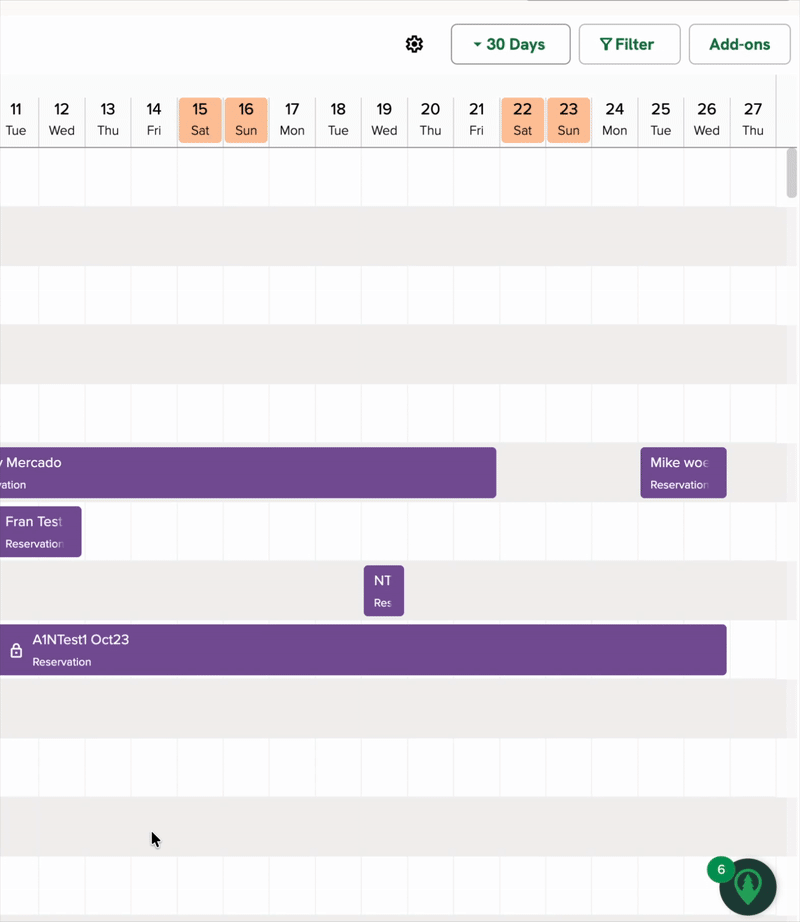The height and width of the screenshot is (922, 800).
Task: Click the vertical scrollbar thumb
Action: click(791, 173)
